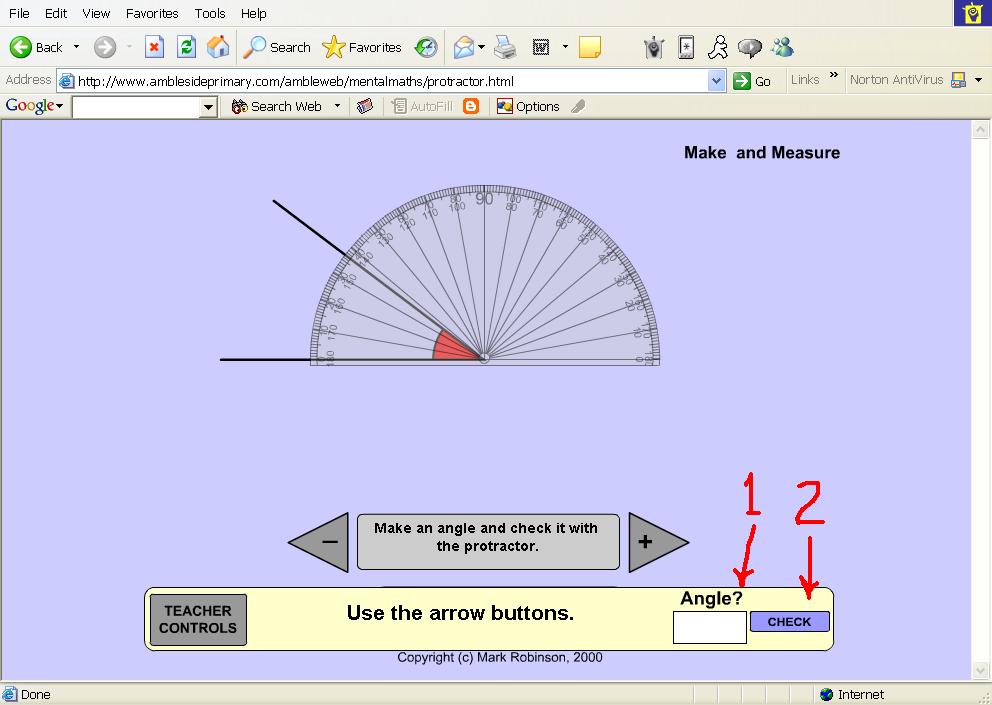The width and height of the screenshot is (992, 705).
Task: Open the Tools menu
Action: click(x=209, y=13)
